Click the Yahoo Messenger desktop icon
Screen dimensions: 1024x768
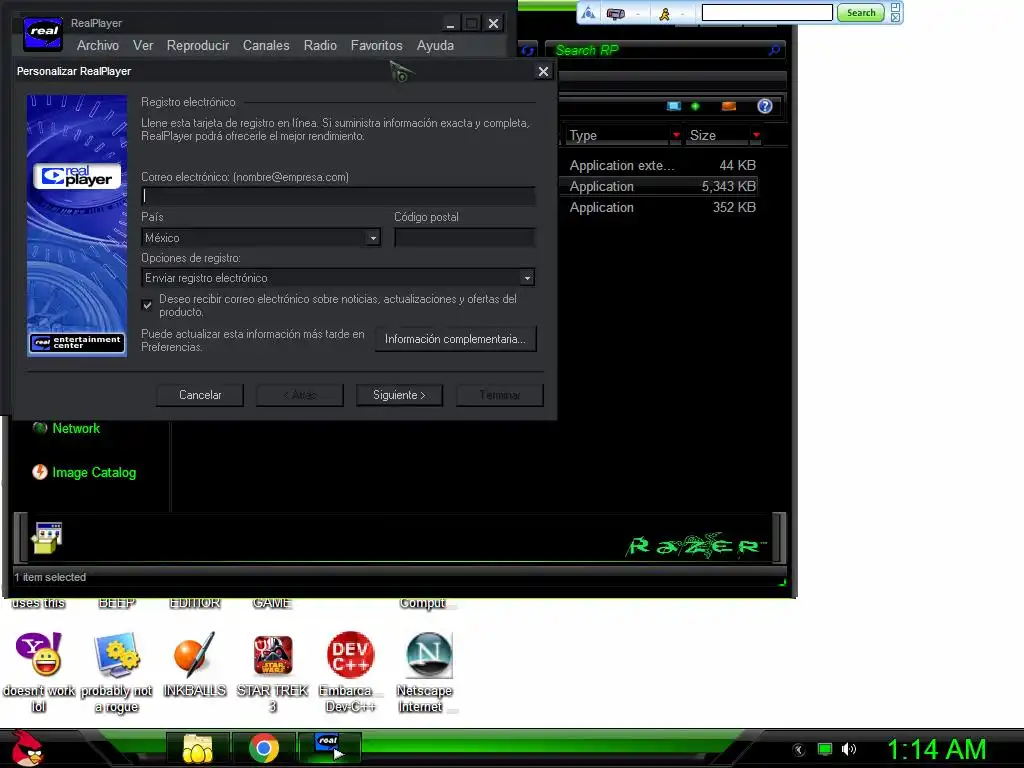[x=39, y=654]
